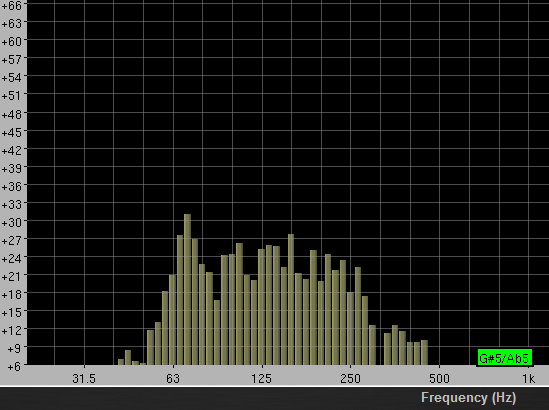Click the green G#5/Ab5 note label

point(505,358)
